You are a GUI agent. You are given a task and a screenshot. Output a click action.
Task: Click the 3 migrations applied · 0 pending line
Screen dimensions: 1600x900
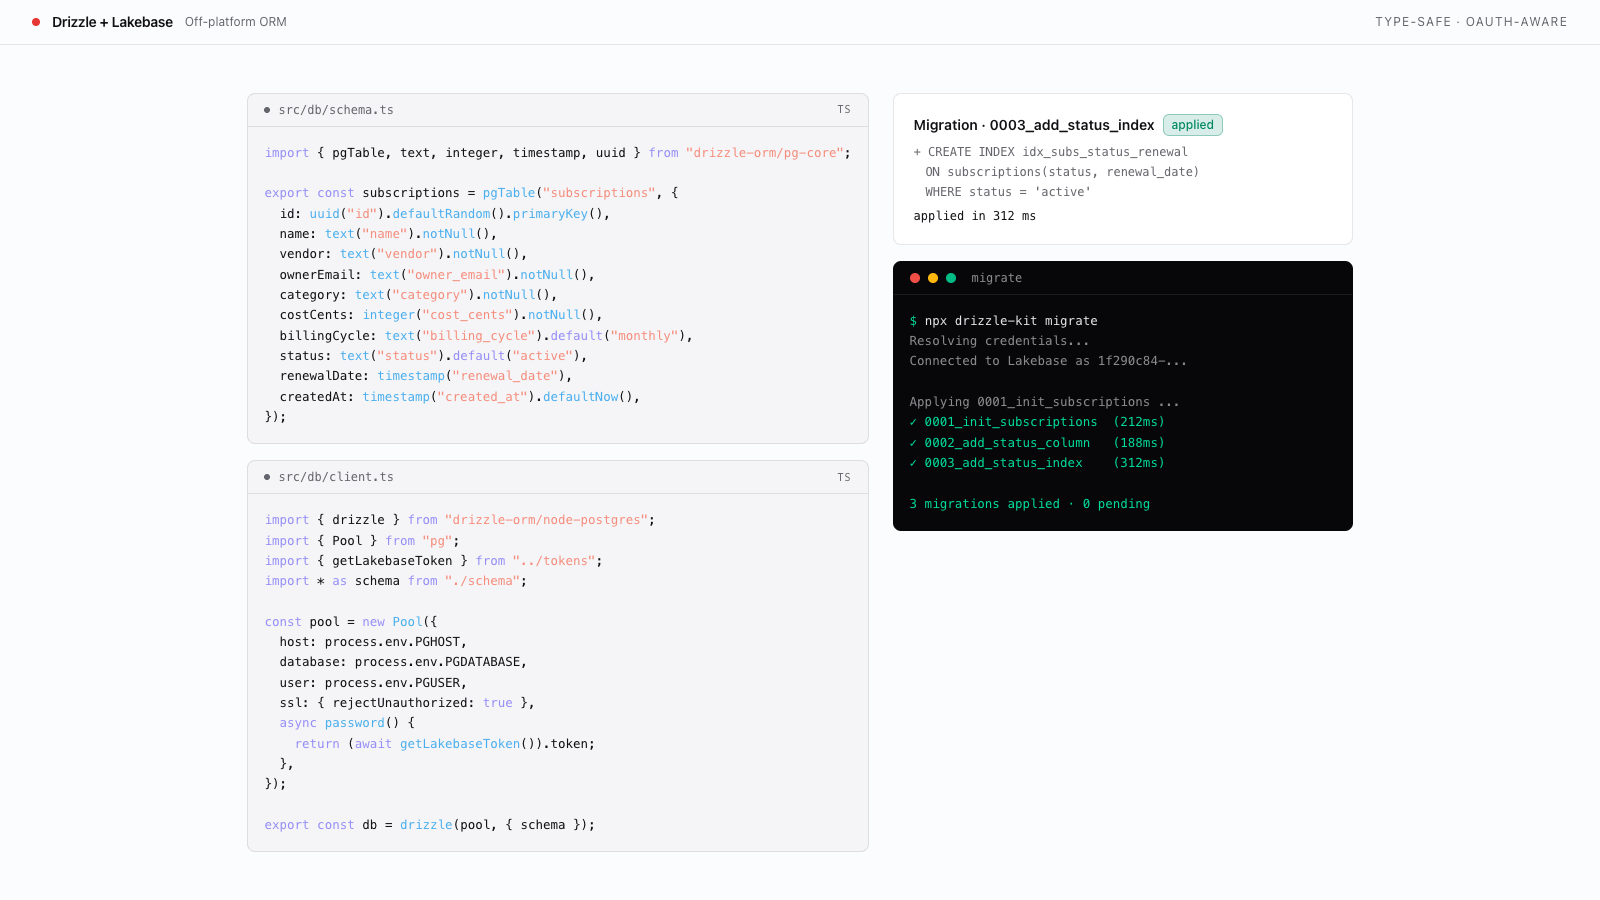[x=1030, y=504]
